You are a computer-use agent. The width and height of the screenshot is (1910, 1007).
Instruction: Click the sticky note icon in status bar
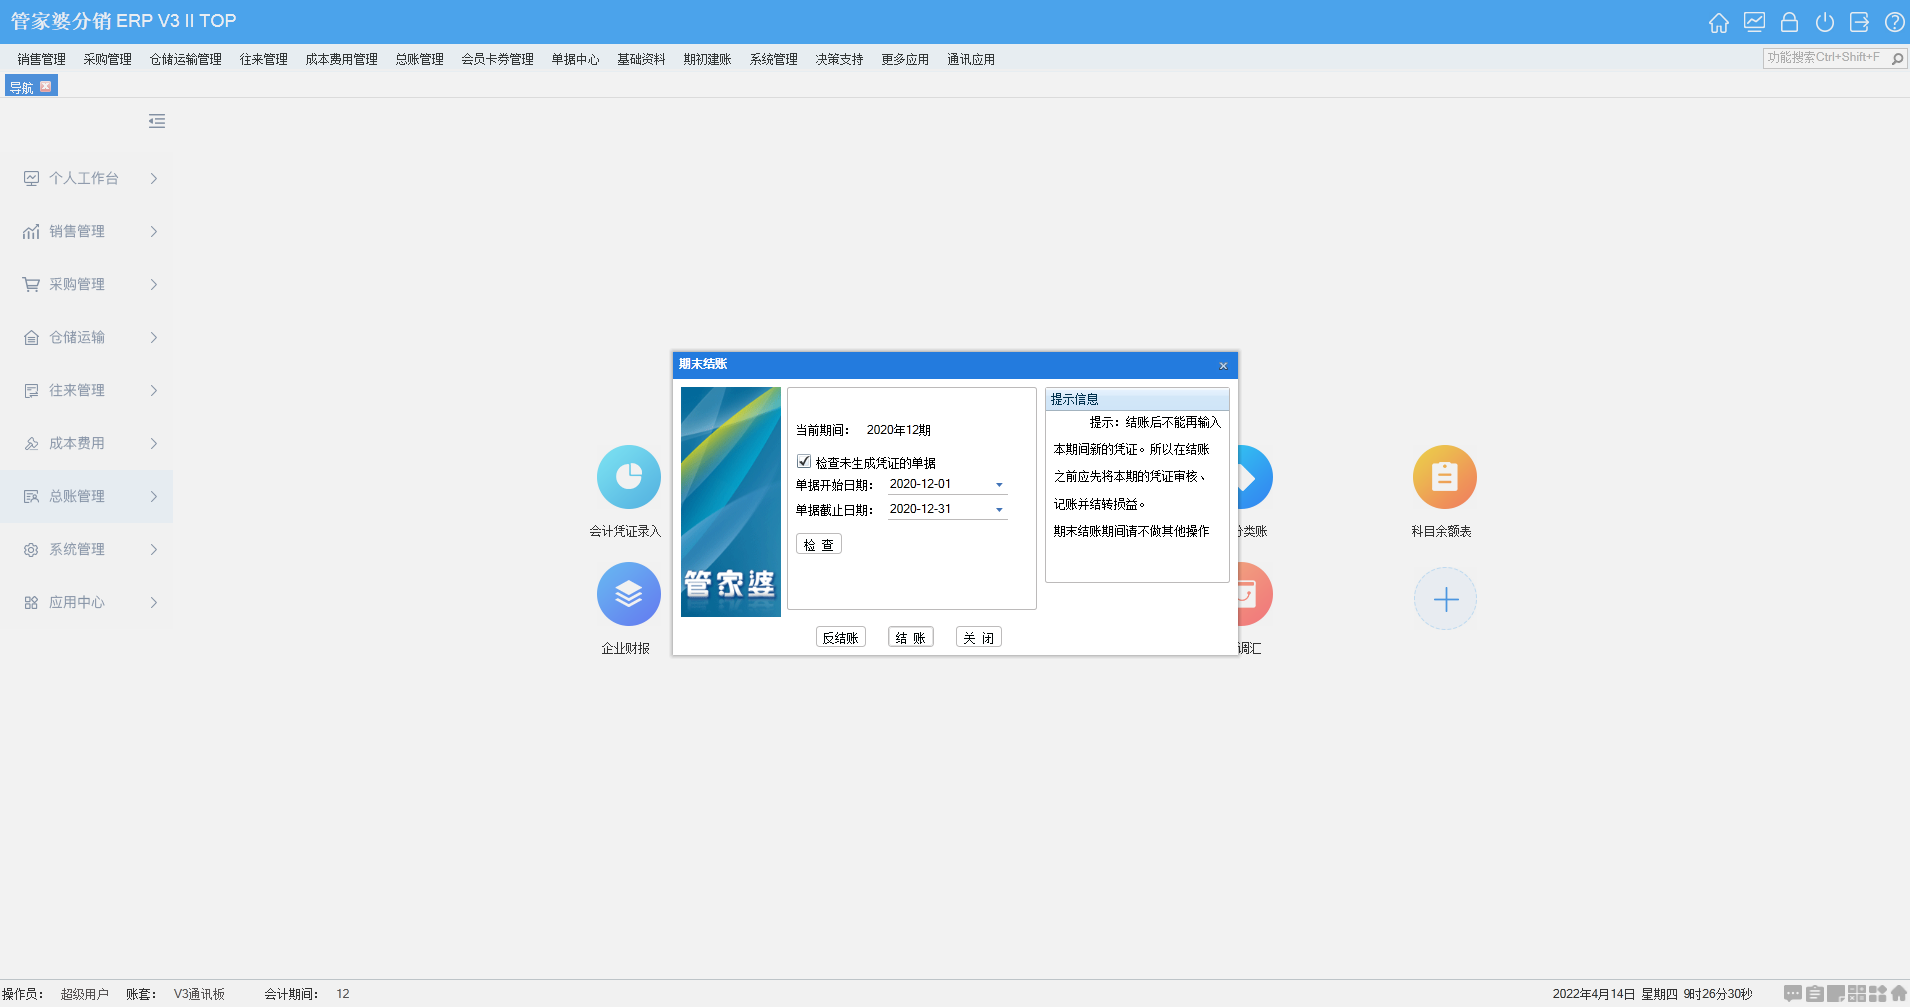point(1836,994)
